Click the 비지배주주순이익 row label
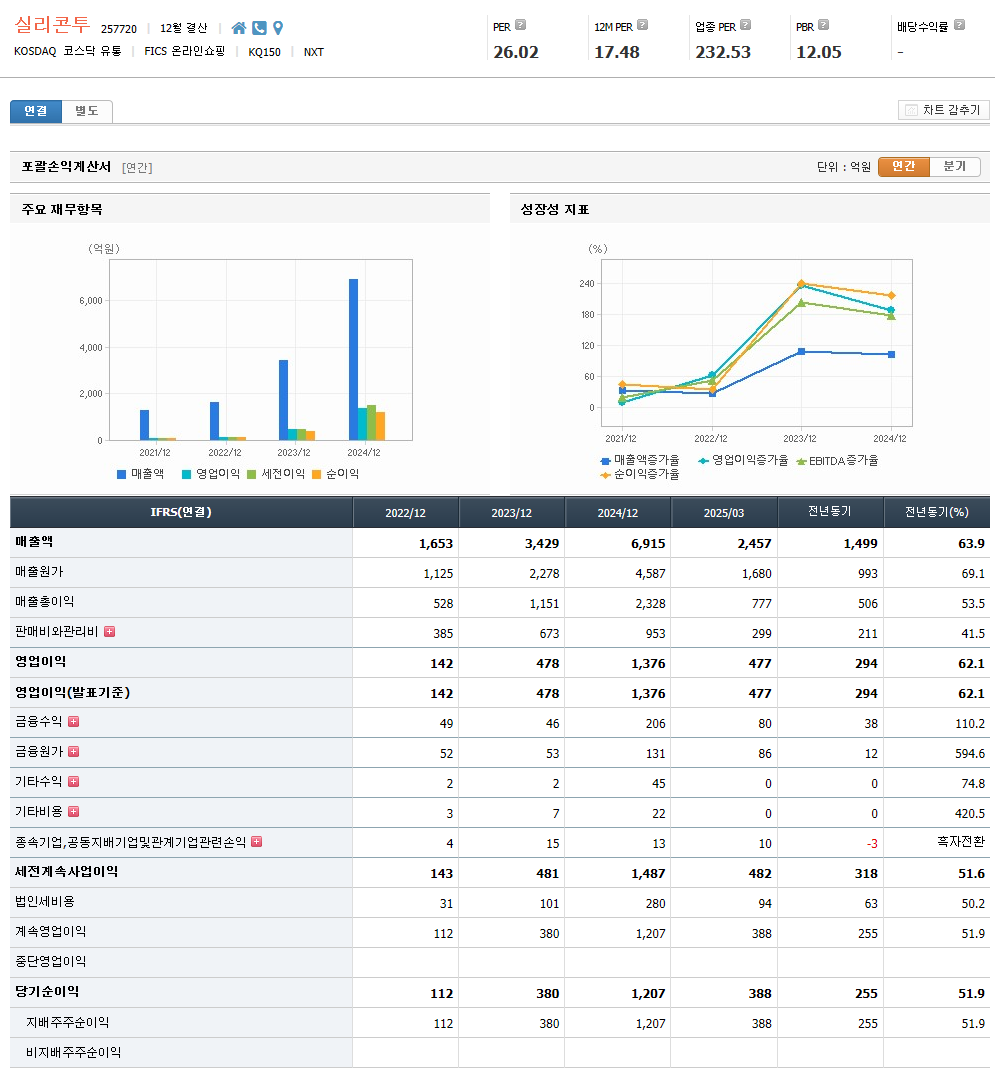 click(x=73, y=1053)
